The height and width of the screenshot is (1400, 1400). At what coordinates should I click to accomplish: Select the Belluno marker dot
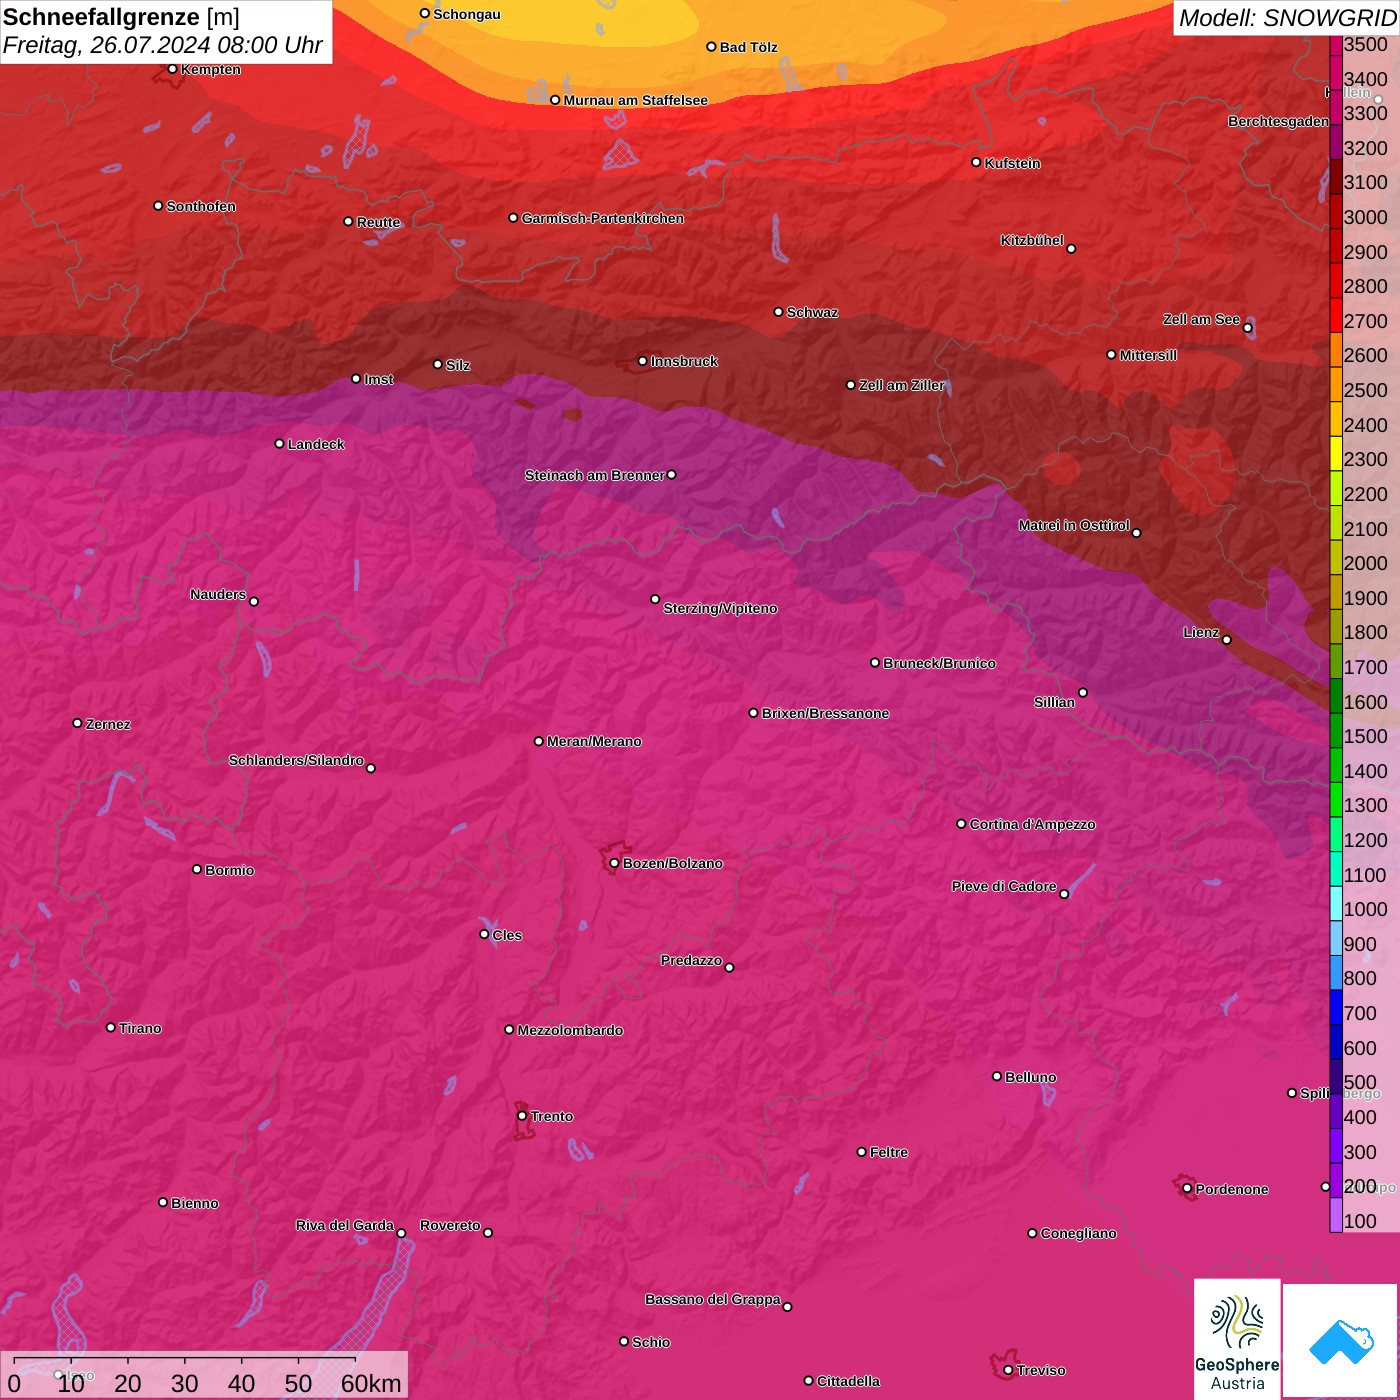pos(997,1076)
